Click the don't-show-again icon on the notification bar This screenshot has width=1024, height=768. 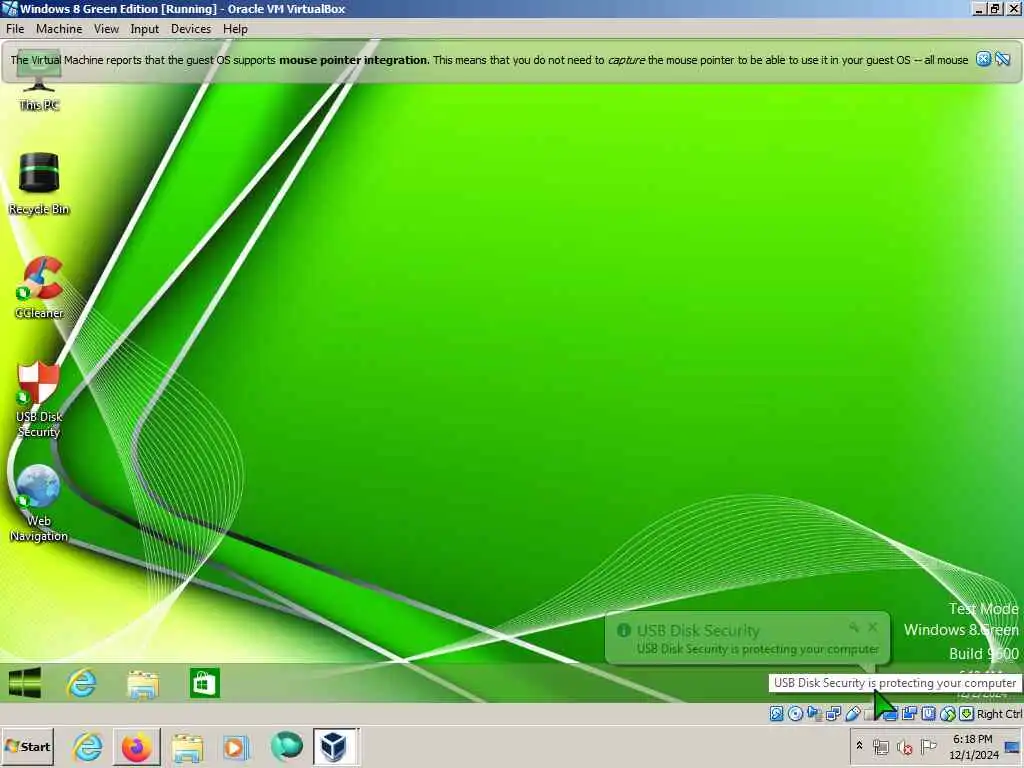pyautogui.click(x=1003, y=59)
